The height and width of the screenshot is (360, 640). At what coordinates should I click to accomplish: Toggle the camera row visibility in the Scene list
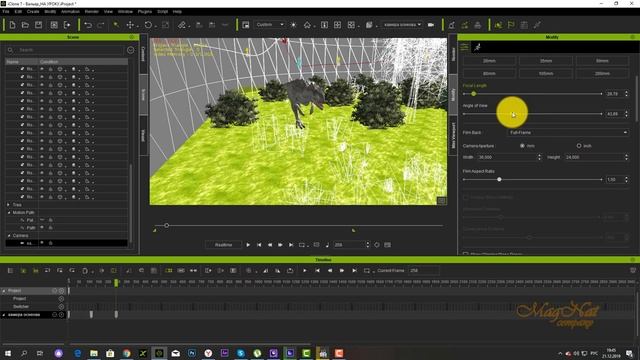click(x=42, y=243)
